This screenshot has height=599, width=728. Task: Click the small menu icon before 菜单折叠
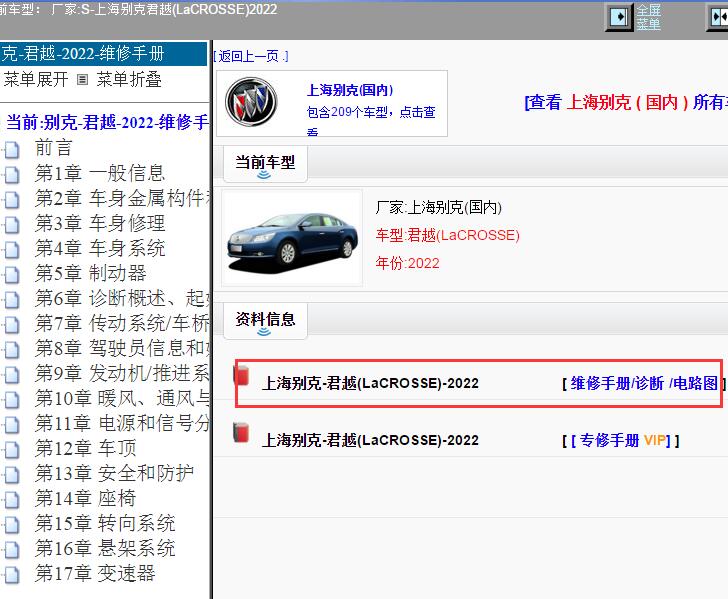click(x=82, y=80)
